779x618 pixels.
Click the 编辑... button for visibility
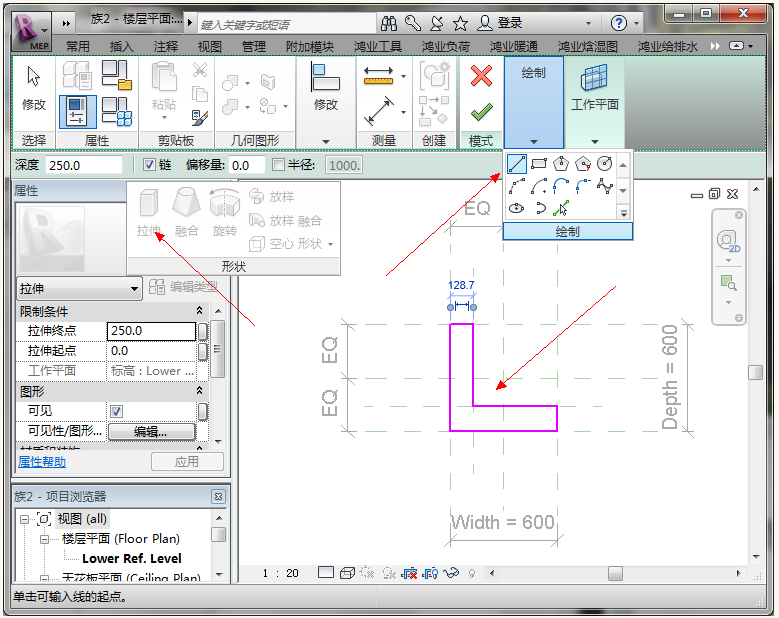tap(151, 431)
